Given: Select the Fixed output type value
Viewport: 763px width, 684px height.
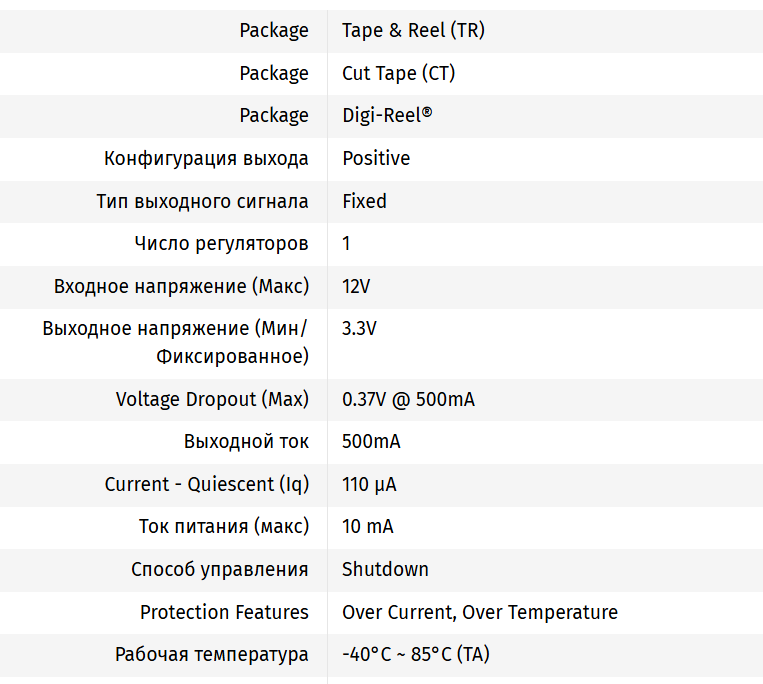Looking at the screenshot, I should [x=364, y=201].
